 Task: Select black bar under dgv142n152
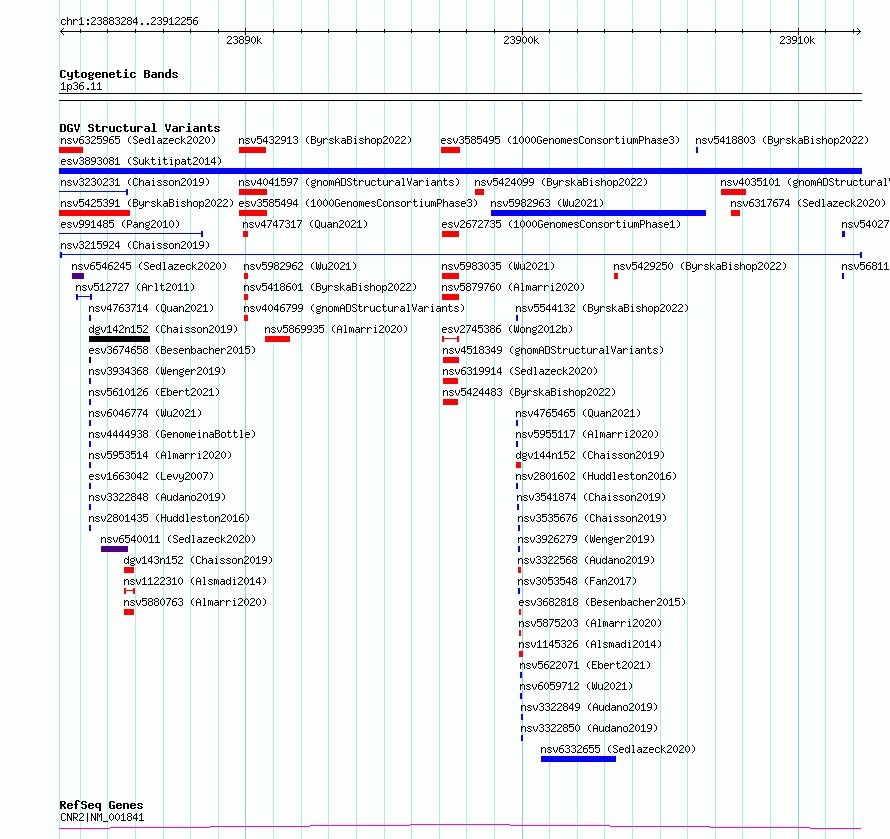coord(119,339)
